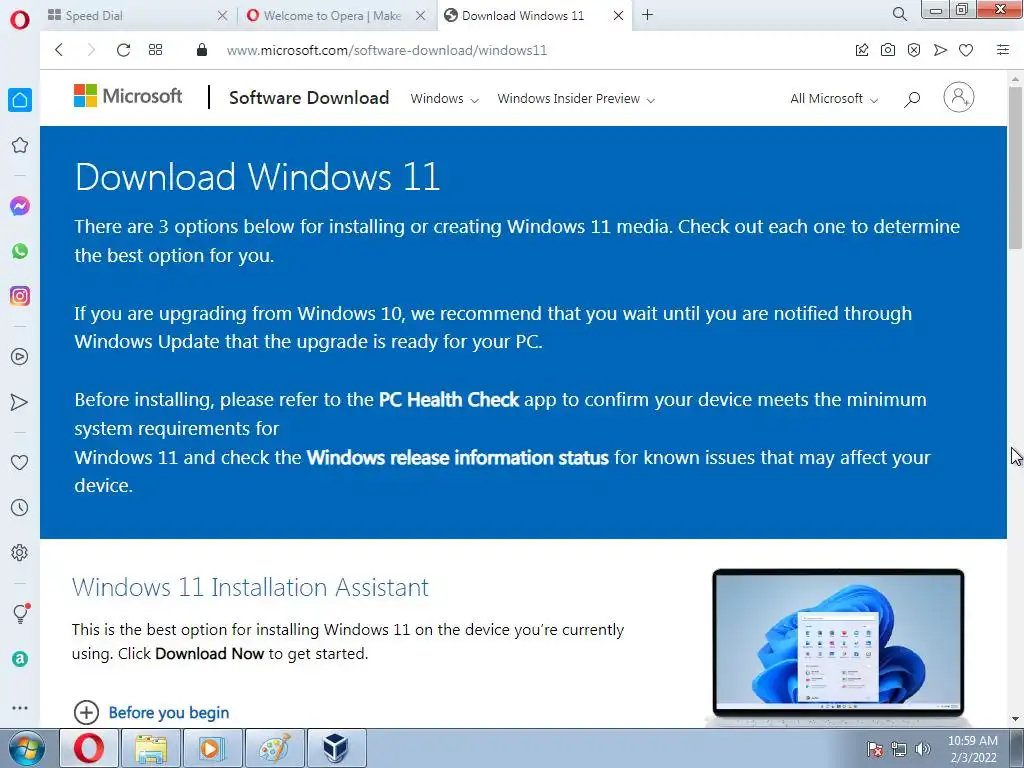Image resolution: width=1024 pixels, height=768 pixels.
Task: Open Bookmarks star in sidebar
Action: (x=20, y=145)
